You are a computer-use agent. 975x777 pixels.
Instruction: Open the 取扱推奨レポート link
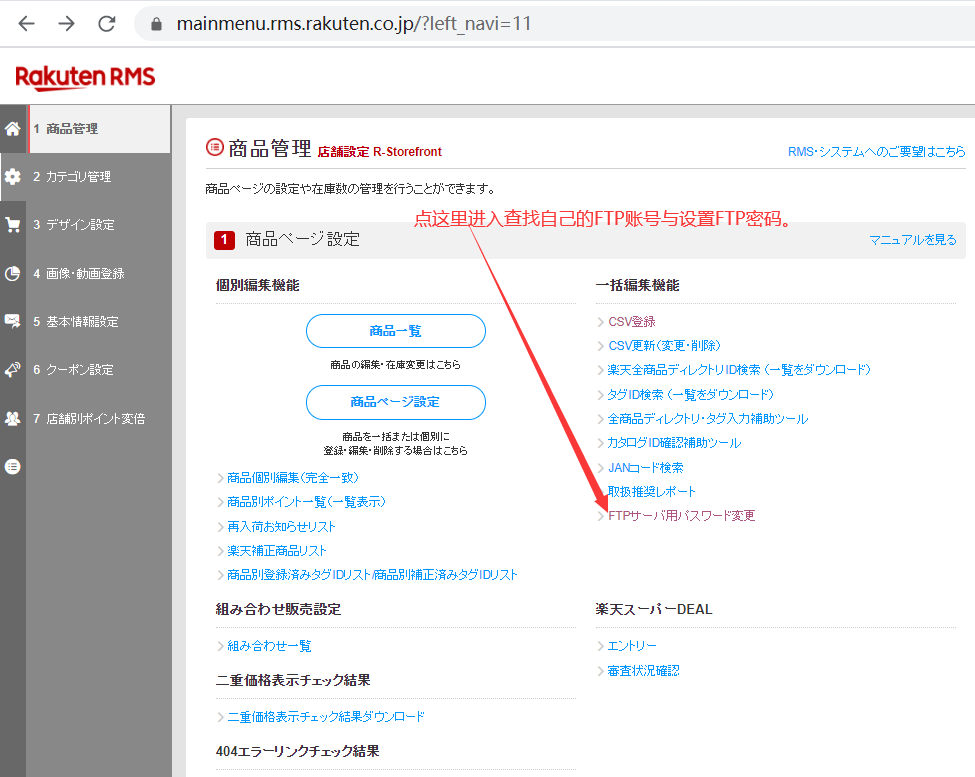point(652,492)
